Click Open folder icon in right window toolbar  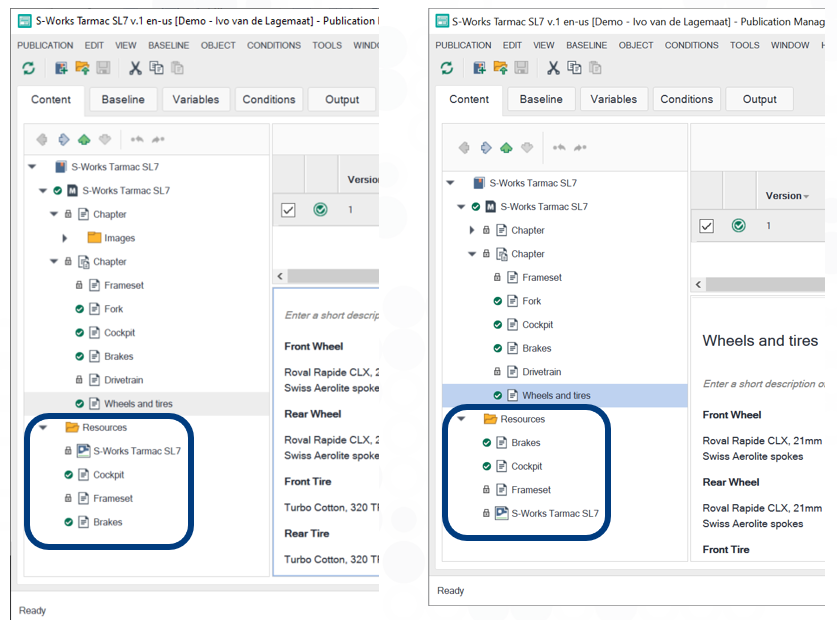[x=500, y=68]
